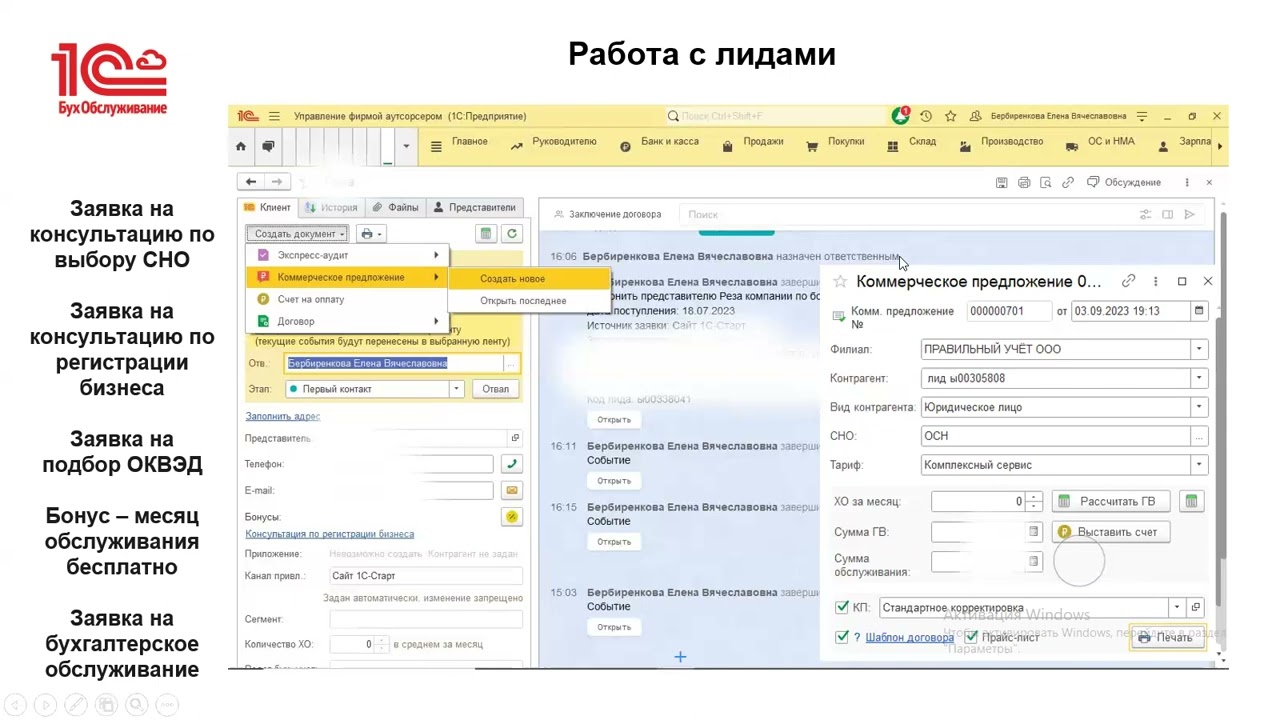Open notifications bell with red badge

point(901,116)
